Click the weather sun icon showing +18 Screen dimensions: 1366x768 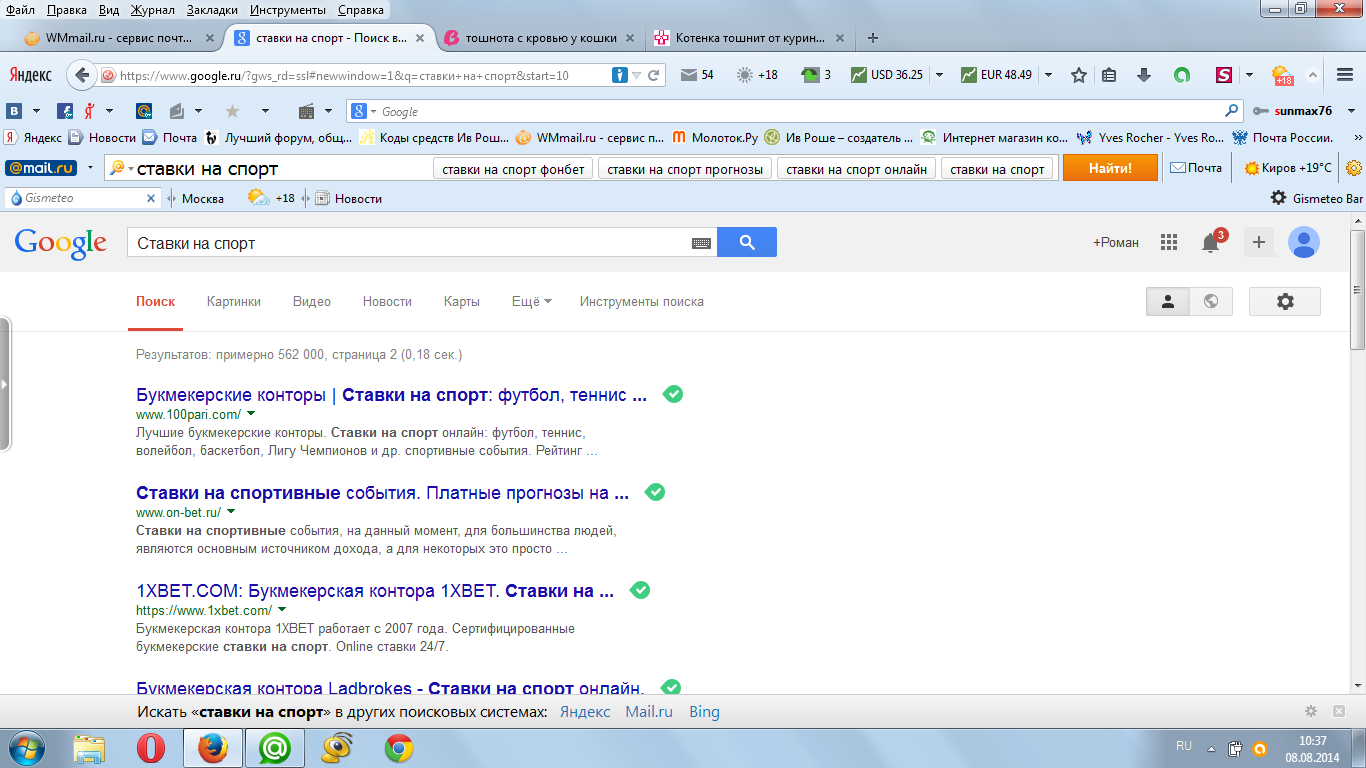click(x=757, y=75)
